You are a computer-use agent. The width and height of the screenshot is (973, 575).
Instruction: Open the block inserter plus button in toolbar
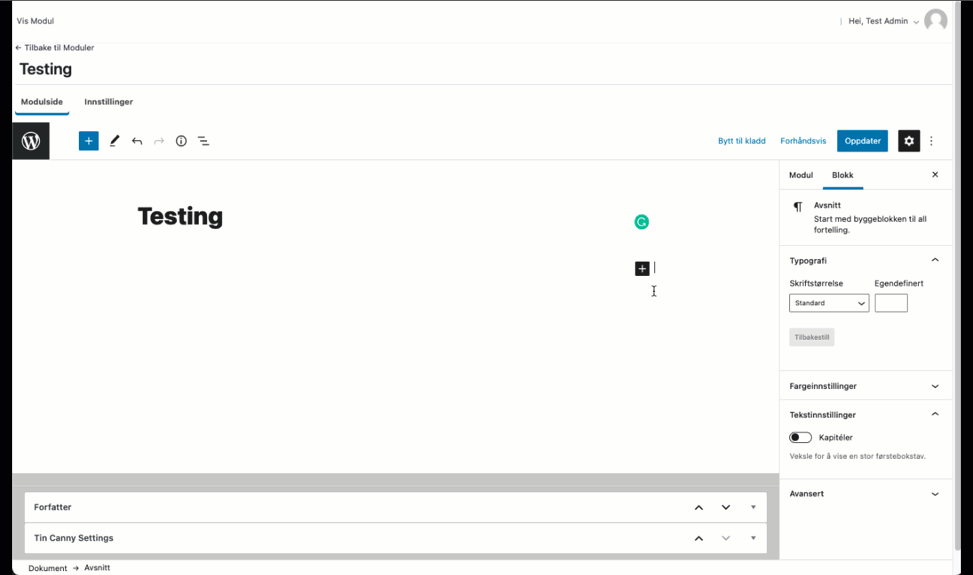(89, 141)
